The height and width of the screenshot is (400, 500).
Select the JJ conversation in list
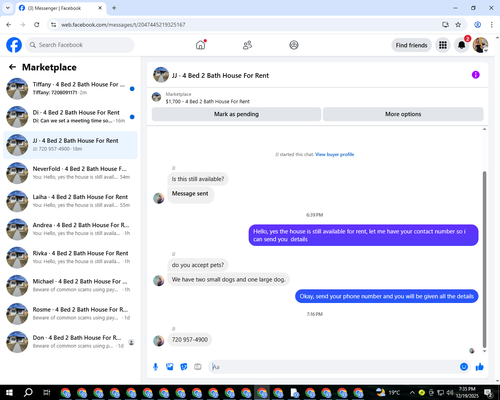pyautogui.click(x=70, y=145)
